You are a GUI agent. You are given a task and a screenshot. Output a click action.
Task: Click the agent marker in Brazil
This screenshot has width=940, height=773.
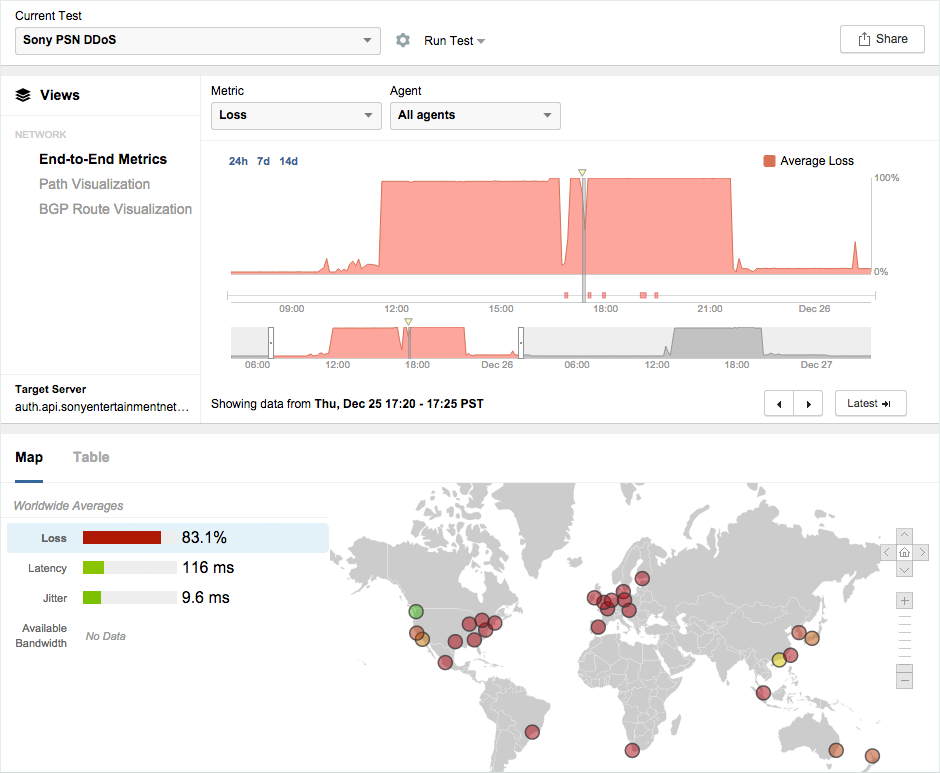(x=532, y=732)
